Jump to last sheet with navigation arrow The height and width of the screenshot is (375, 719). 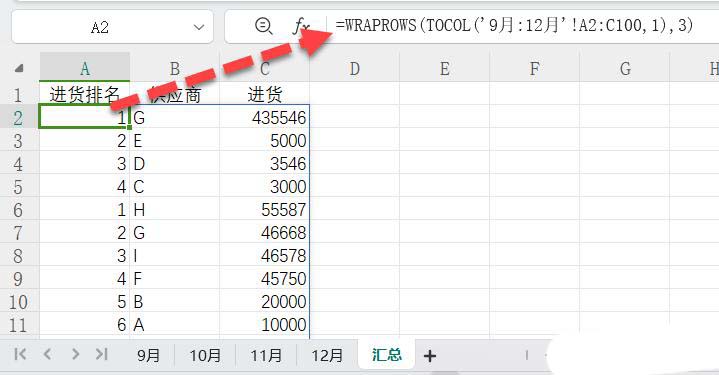point(101,354)
